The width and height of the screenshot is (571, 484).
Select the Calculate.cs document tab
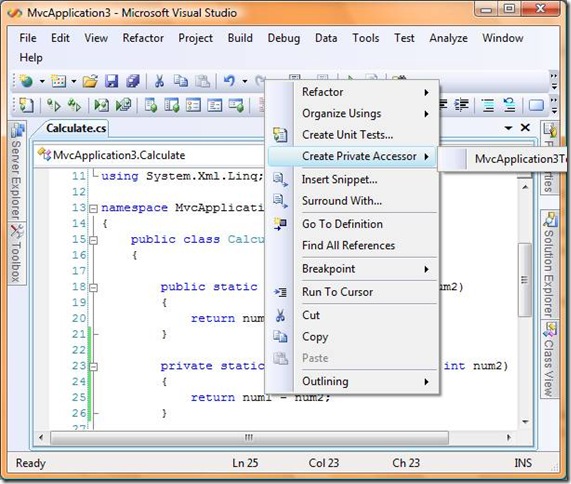(76, 128)
